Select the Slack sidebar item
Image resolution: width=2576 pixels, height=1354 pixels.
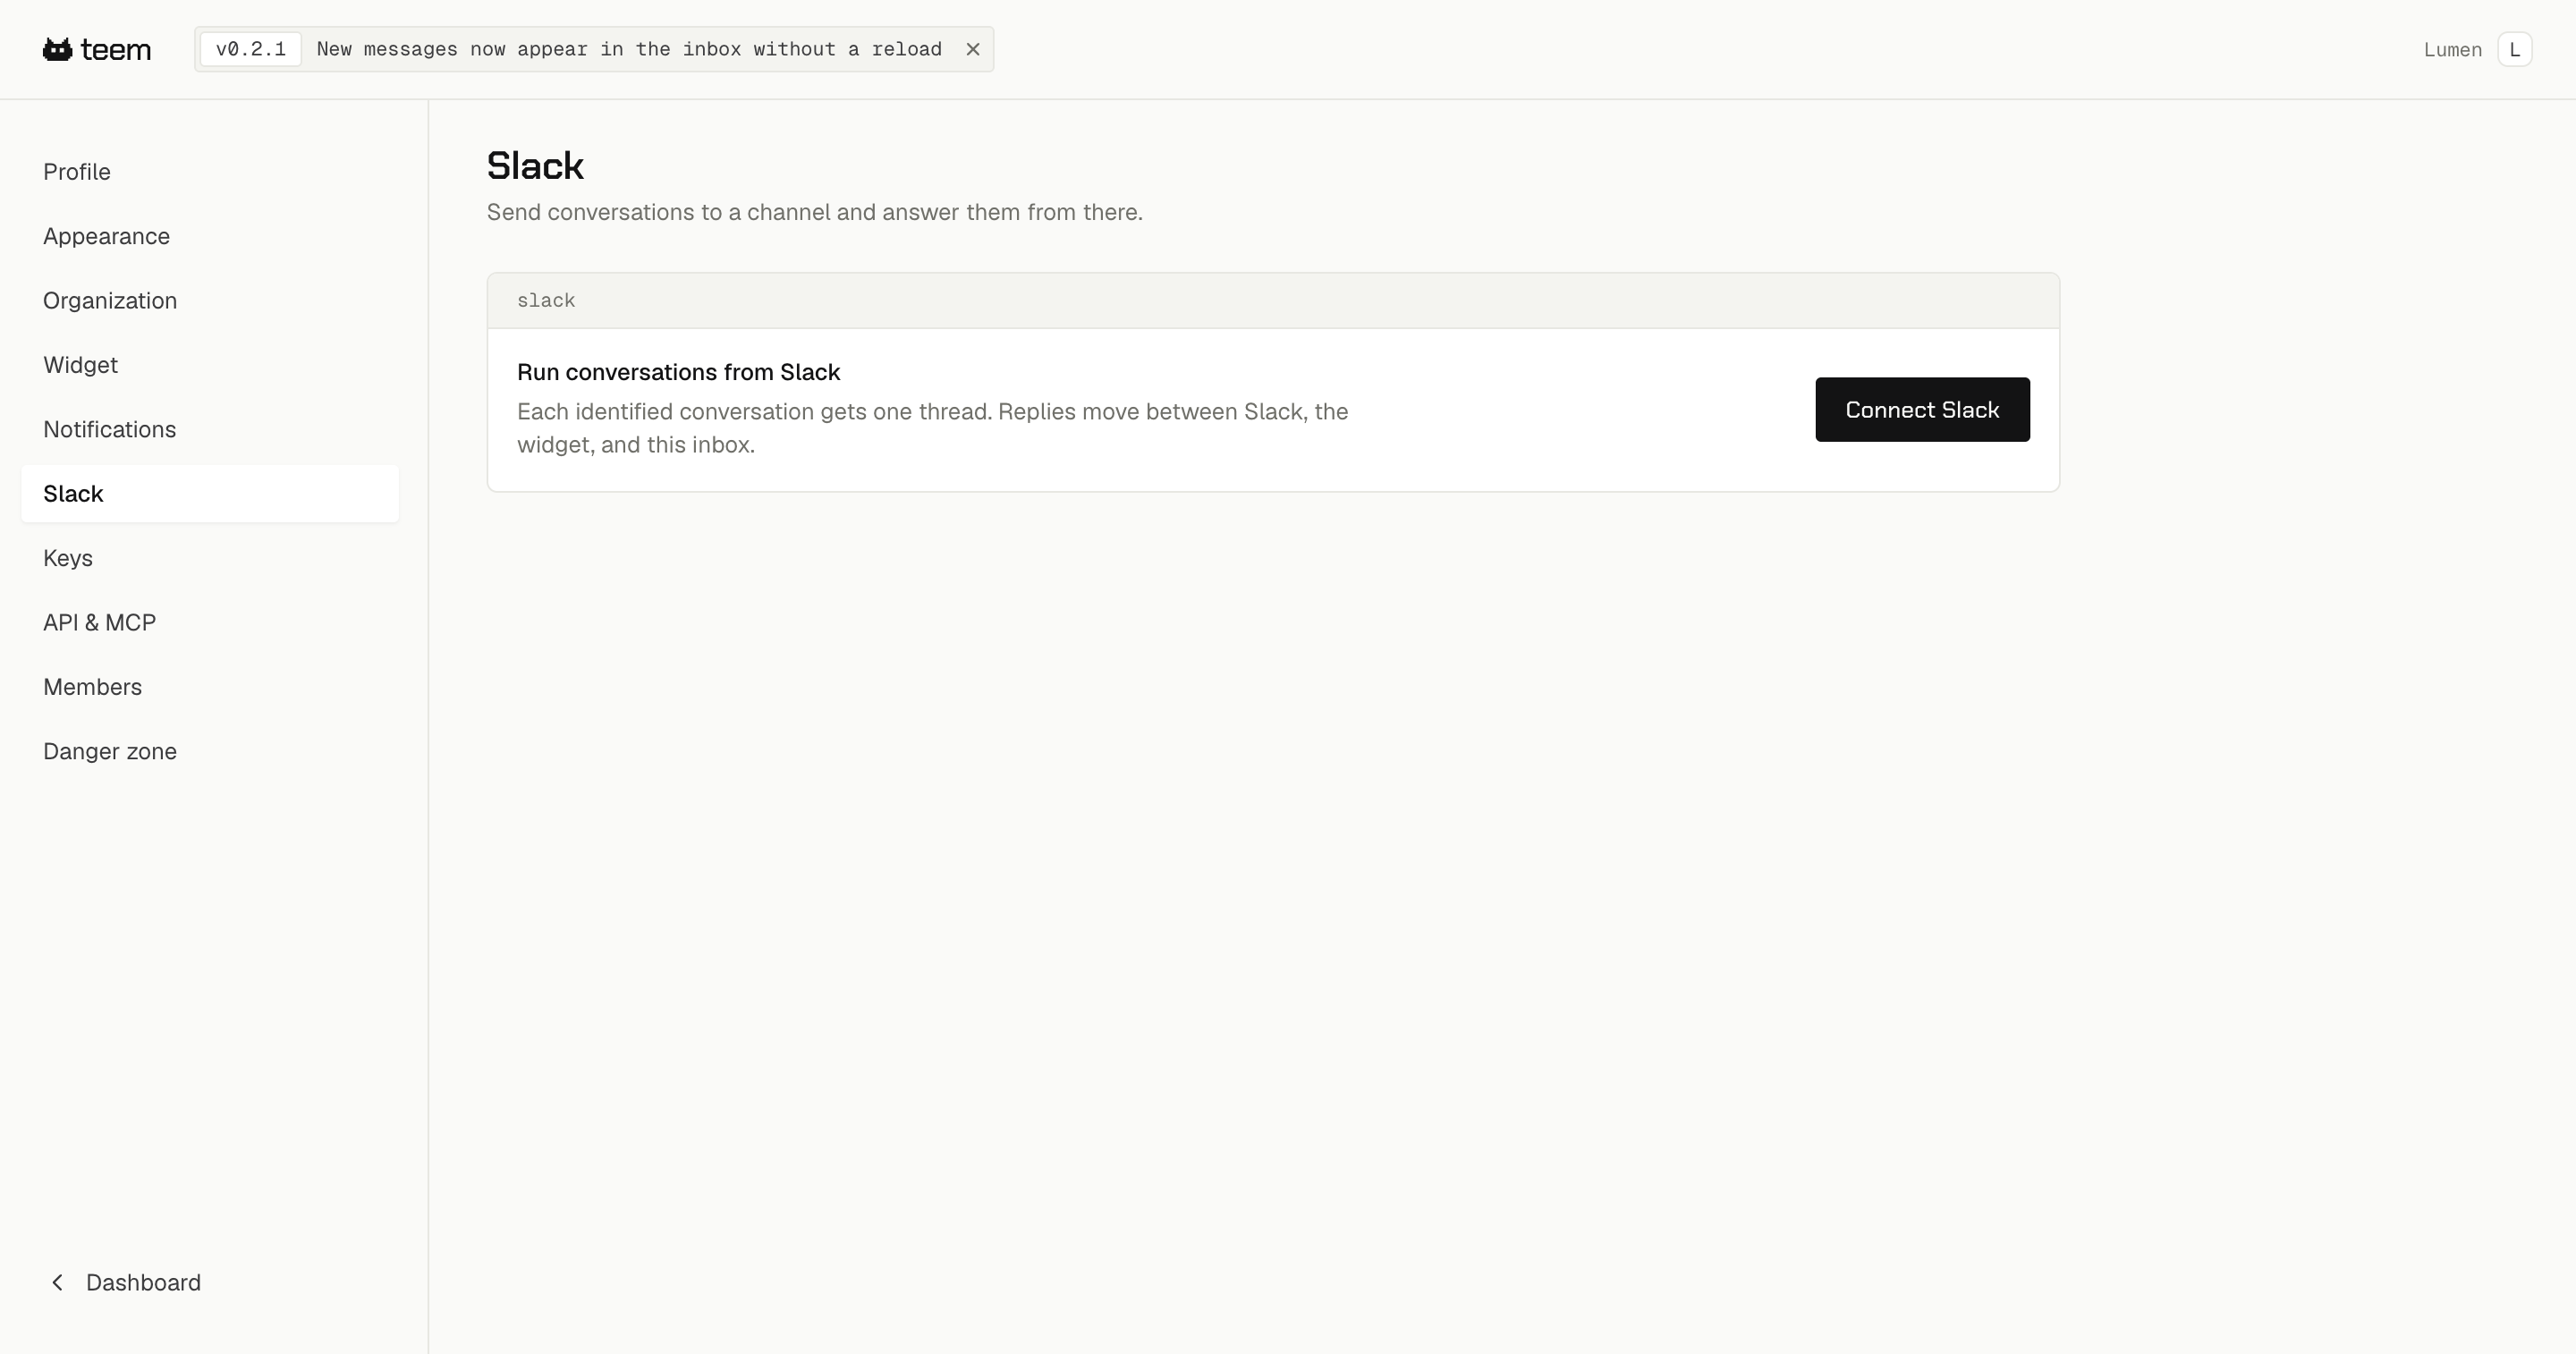tap(210, 494)
